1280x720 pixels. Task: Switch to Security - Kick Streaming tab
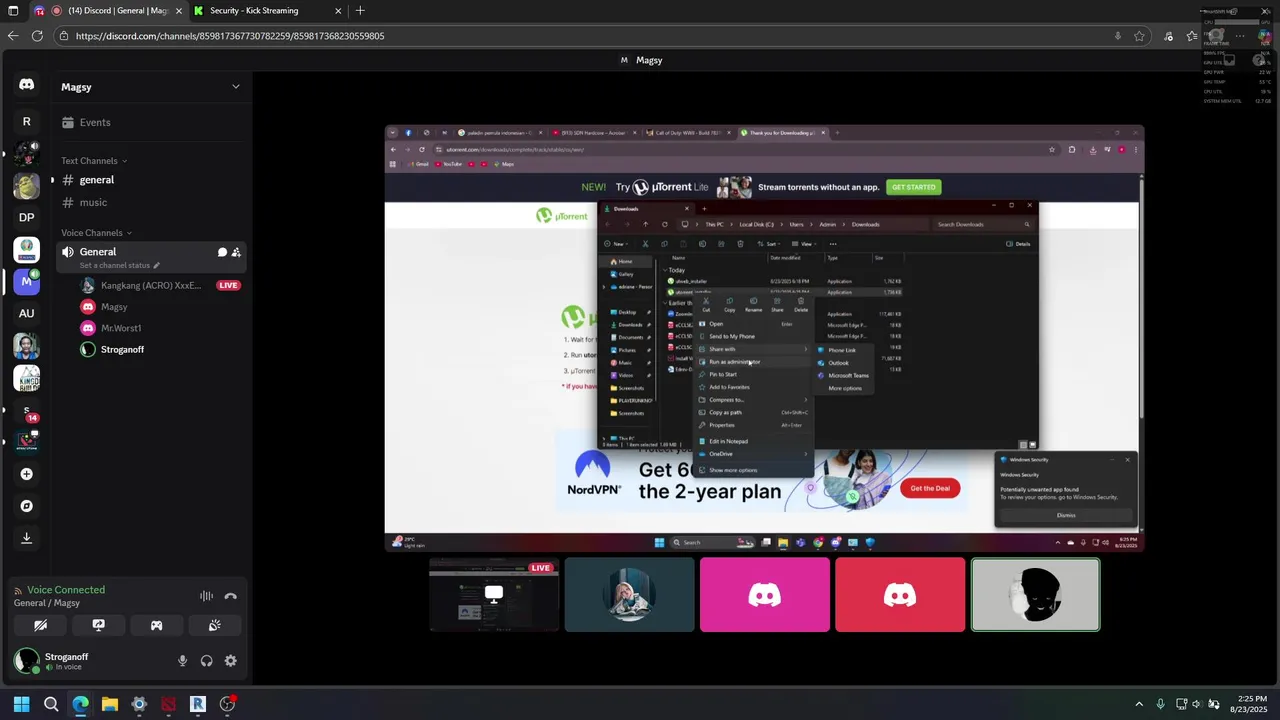click(x=267, y=11)
